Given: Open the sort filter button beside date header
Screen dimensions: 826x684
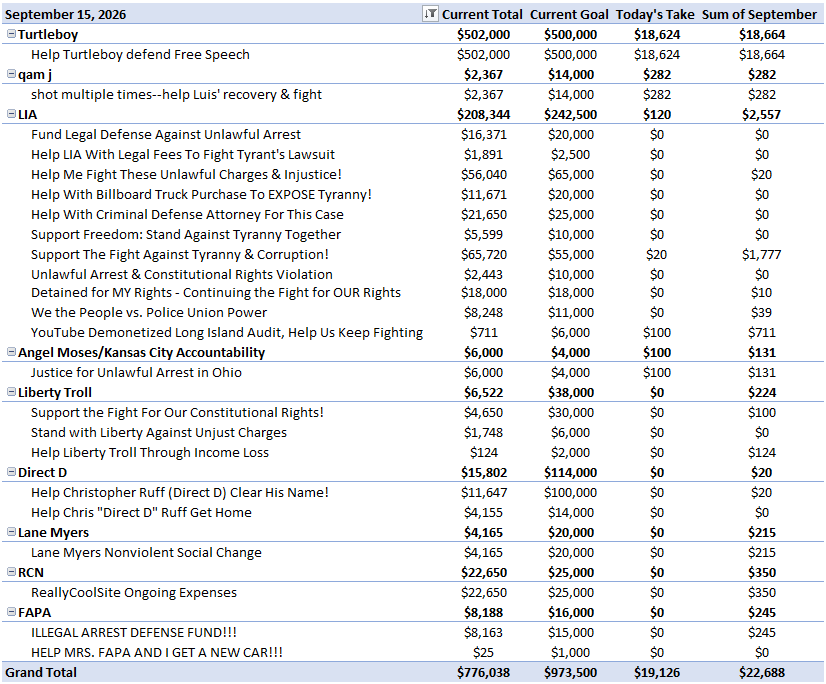Looking at the screenshot, I should pos(430,14).
